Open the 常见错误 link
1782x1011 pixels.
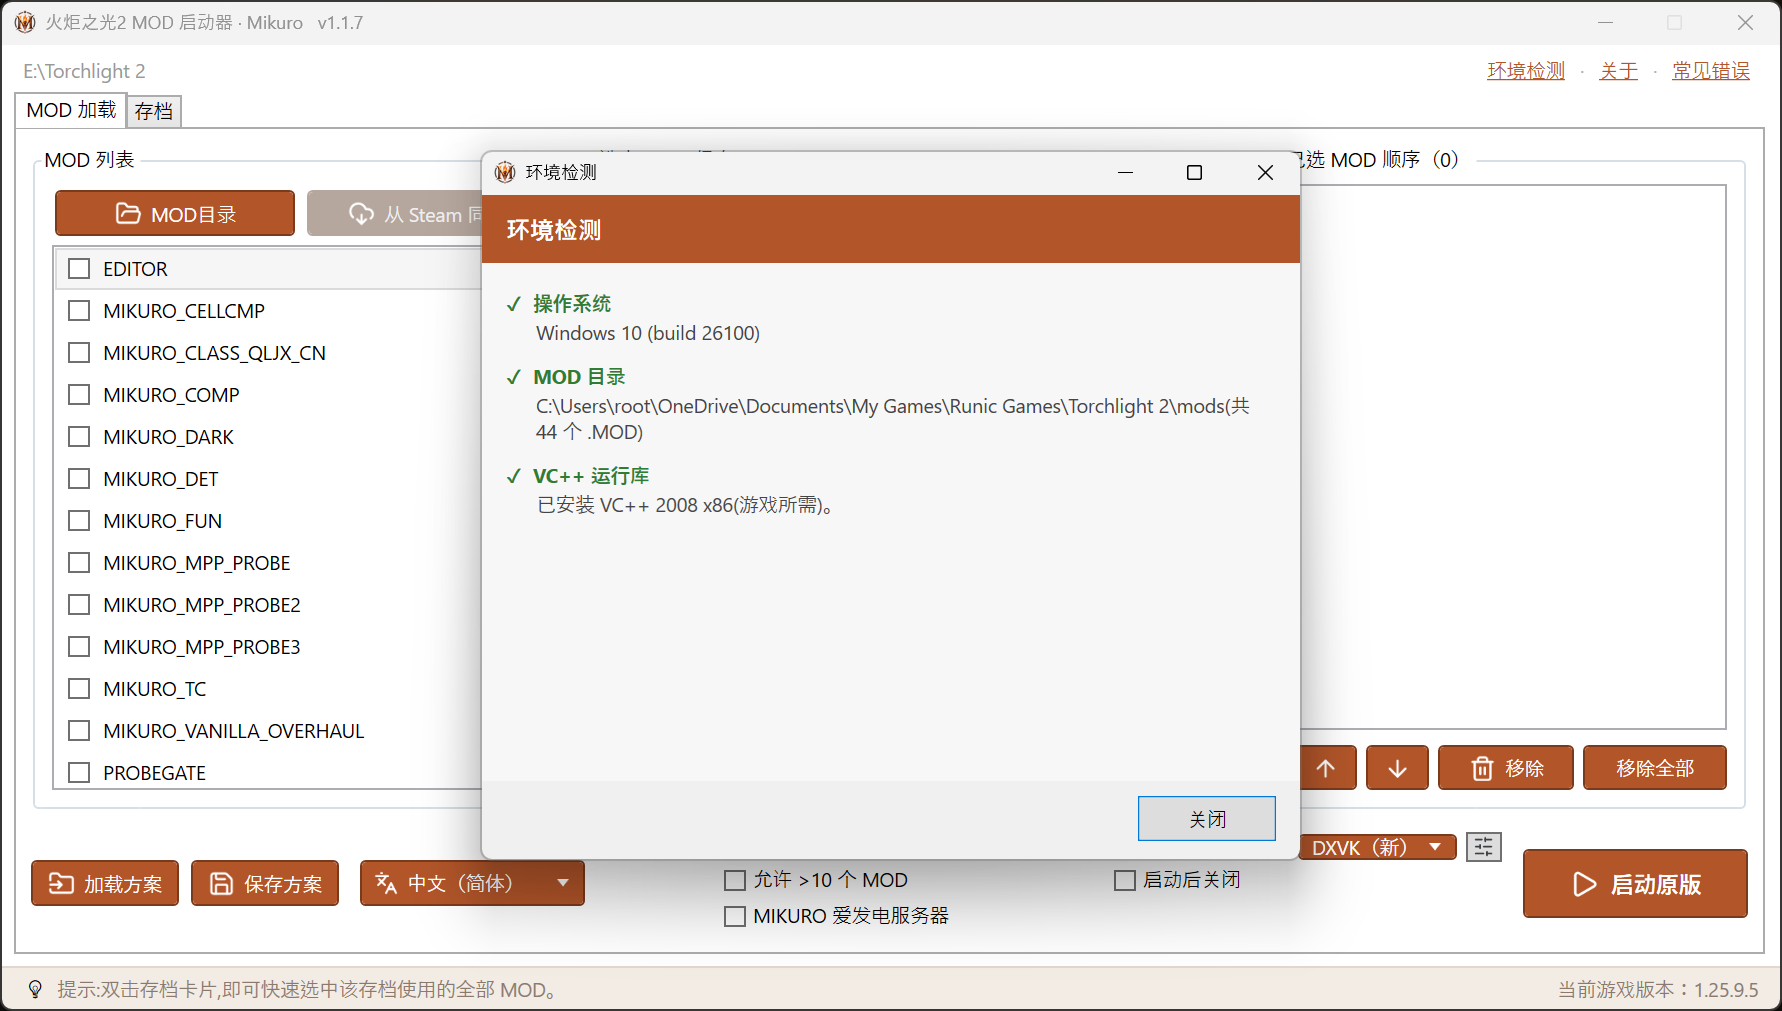(1711, 71)
